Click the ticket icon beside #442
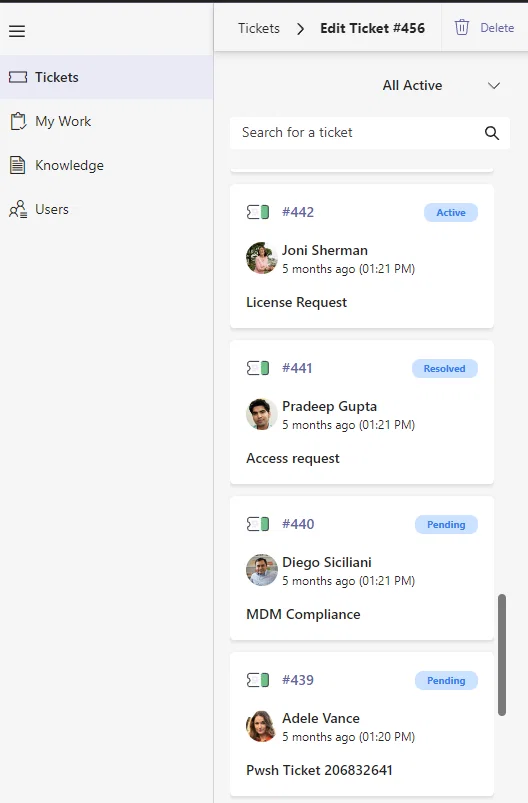Image resolution: width=528 pixels, height=803 pixels. point(258,212)
